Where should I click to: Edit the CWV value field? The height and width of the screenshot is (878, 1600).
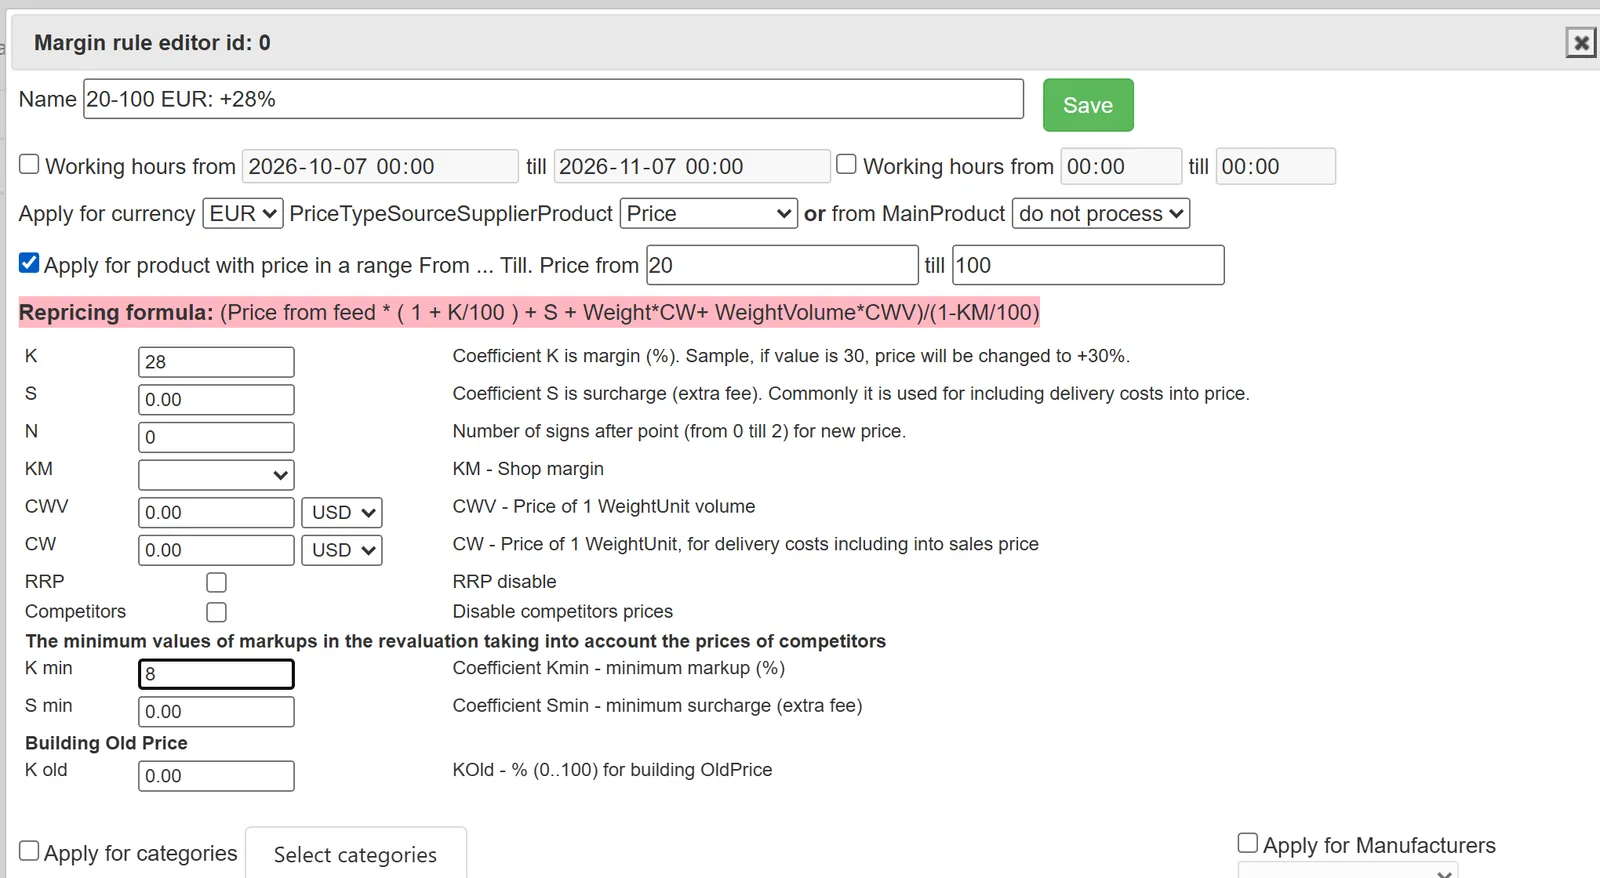pos(216,512)
